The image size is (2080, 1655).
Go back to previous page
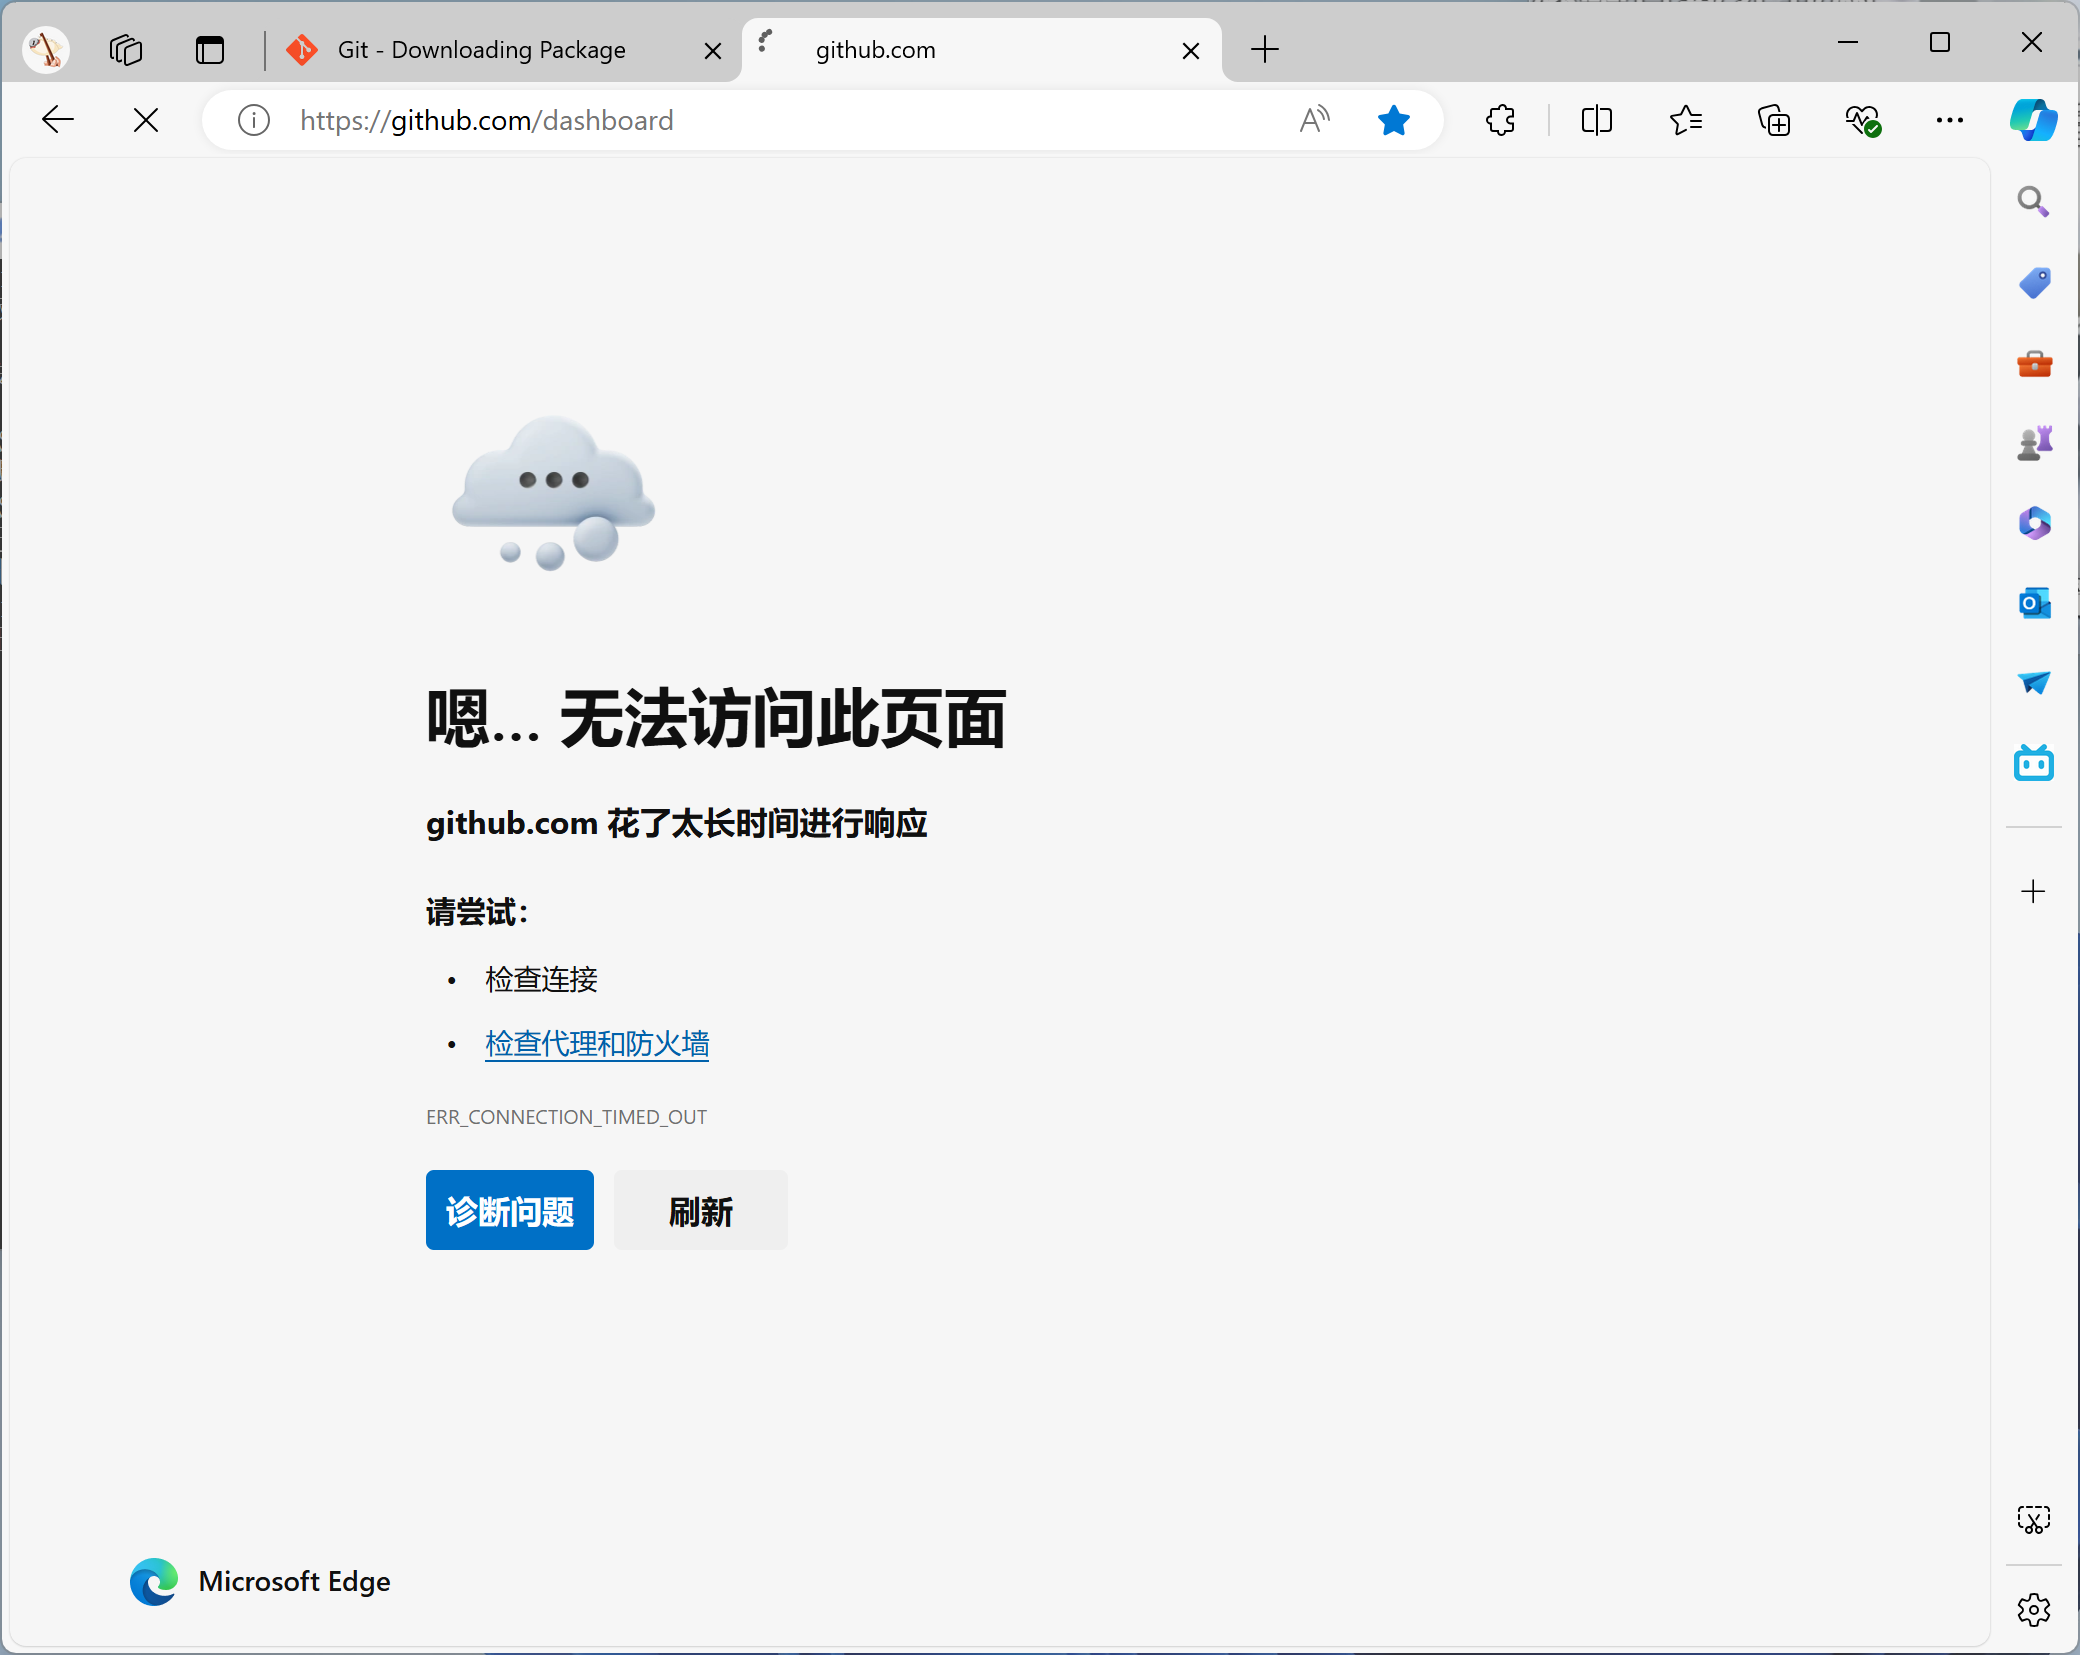coord(58,120)
